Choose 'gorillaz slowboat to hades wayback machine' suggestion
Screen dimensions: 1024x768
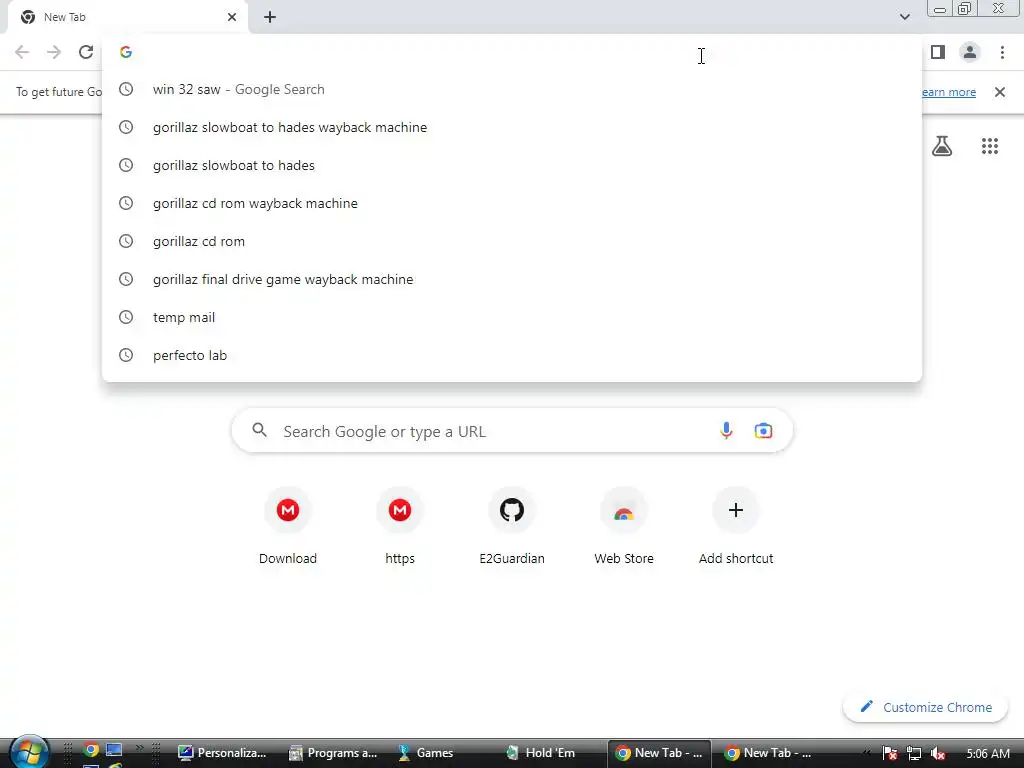[x=512, y=127]
